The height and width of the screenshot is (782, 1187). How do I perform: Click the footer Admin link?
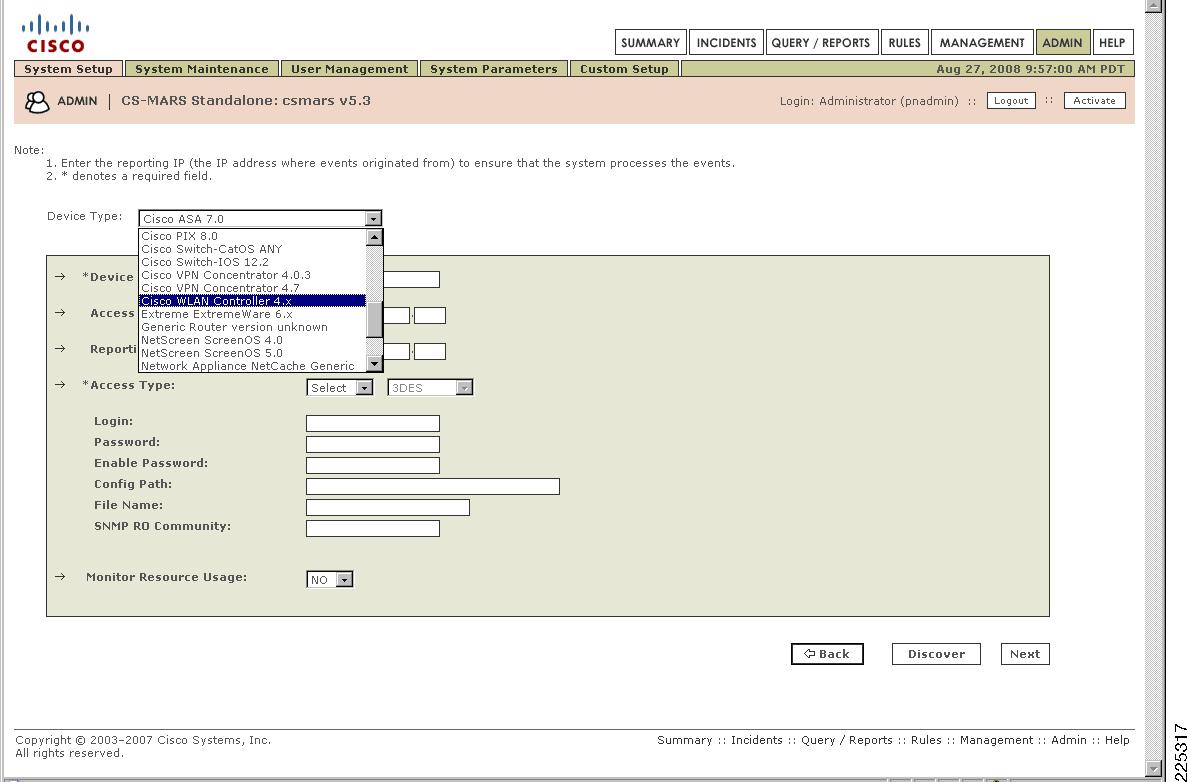click(x=1069, y=740)
